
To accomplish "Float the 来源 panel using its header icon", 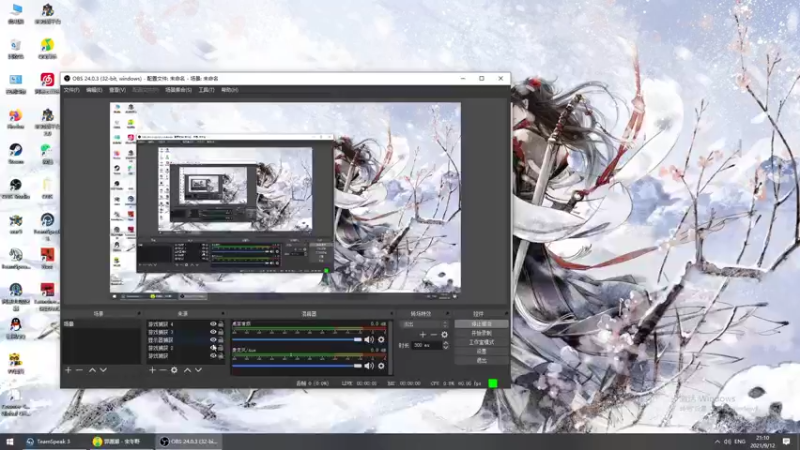I will 222,314.
